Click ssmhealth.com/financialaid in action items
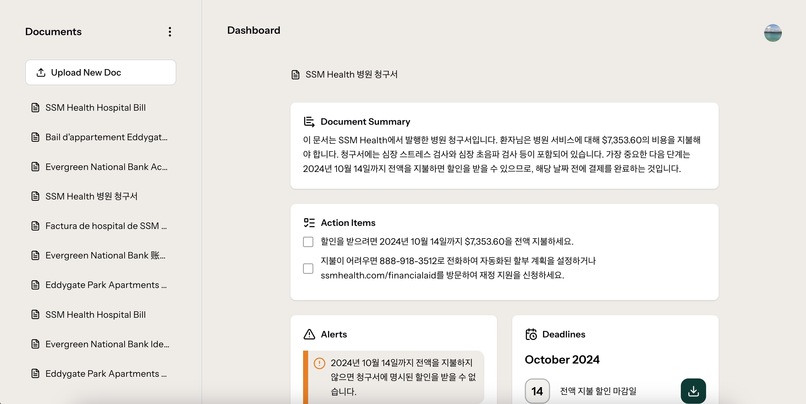 coord(379,276)
